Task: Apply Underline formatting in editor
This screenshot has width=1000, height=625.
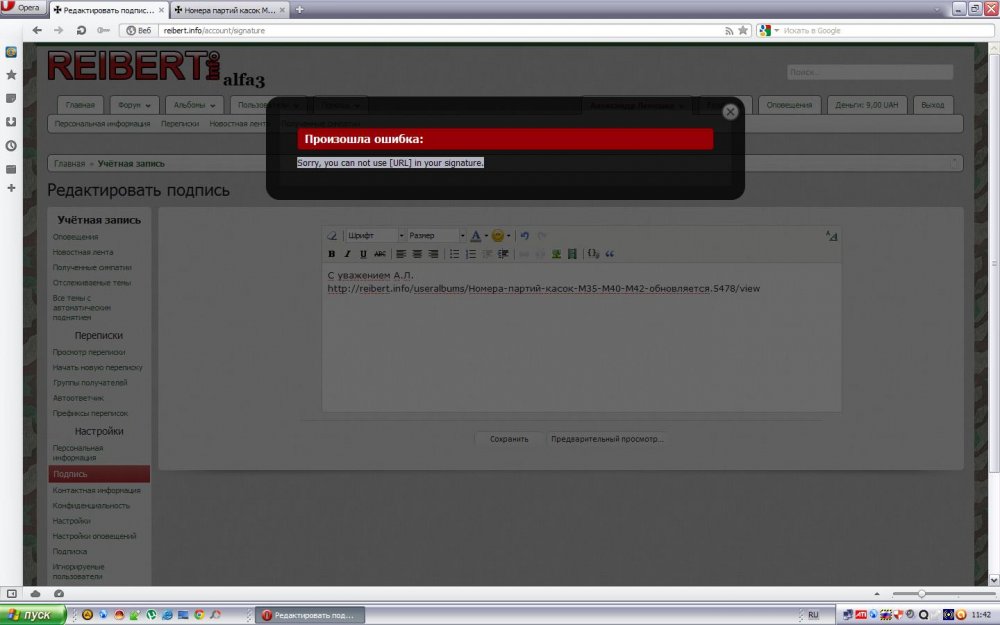Action: pos(363,254)
